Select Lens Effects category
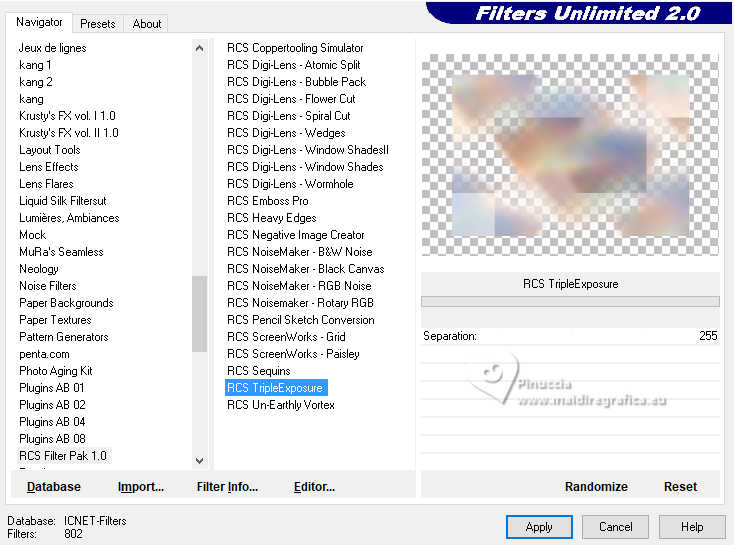The width and height of the screenshot is (734, 545). point(49,167)
